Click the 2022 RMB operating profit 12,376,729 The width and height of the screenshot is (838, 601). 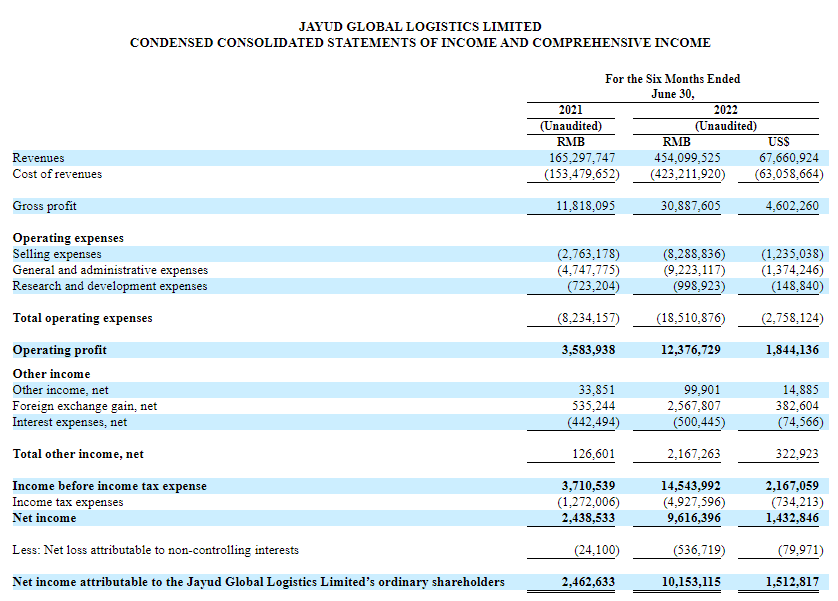(x=686, y=350)
